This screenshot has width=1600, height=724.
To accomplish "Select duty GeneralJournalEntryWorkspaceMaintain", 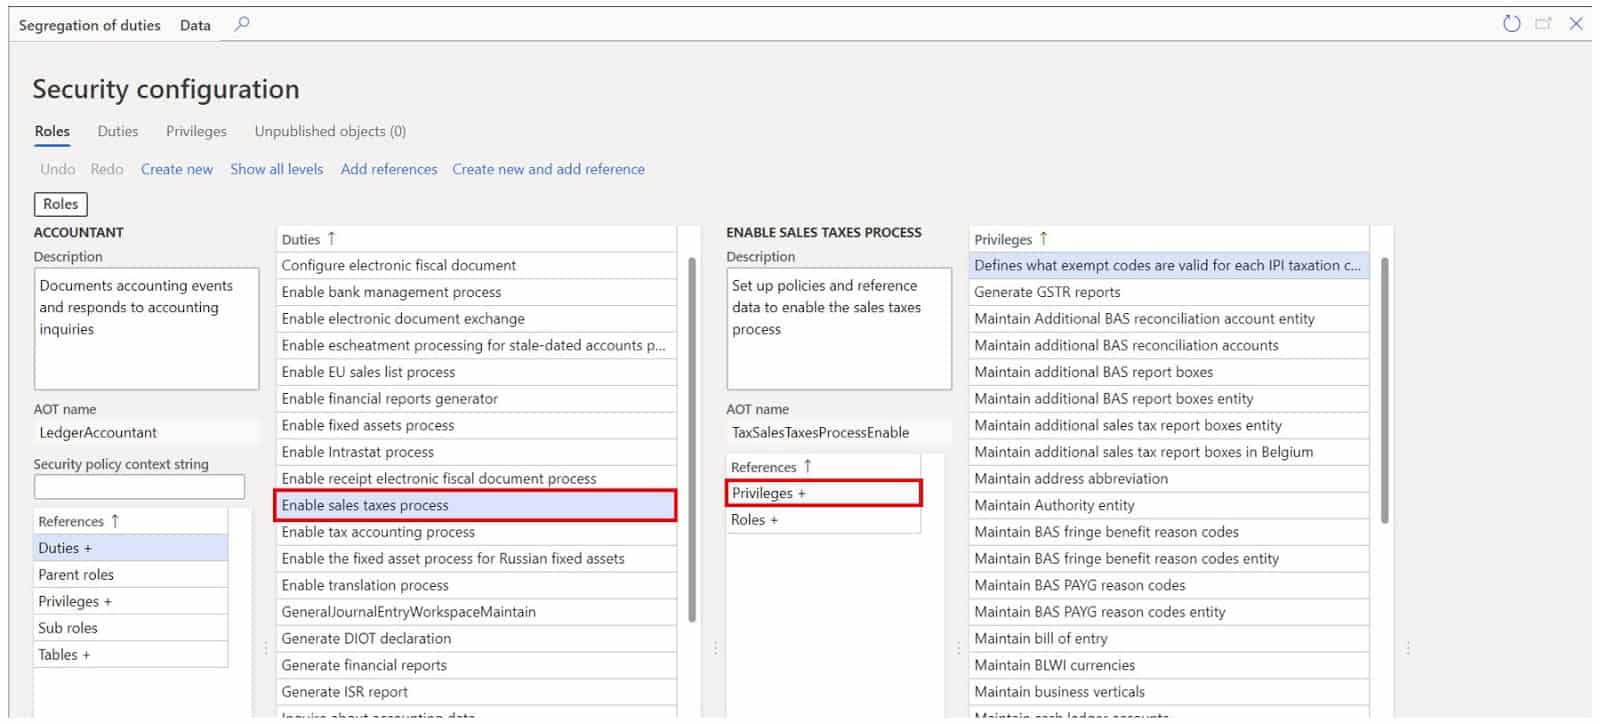I will [476, 612].
